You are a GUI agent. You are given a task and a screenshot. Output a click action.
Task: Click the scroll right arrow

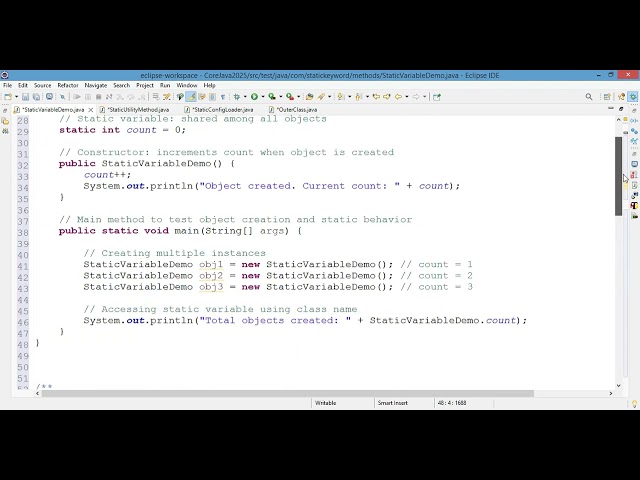(x=611, y=393)
